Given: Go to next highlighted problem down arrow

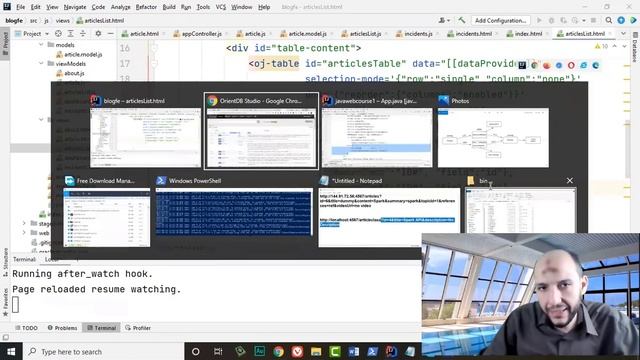Looking at the screenshot, I should (x=624, y=46).
